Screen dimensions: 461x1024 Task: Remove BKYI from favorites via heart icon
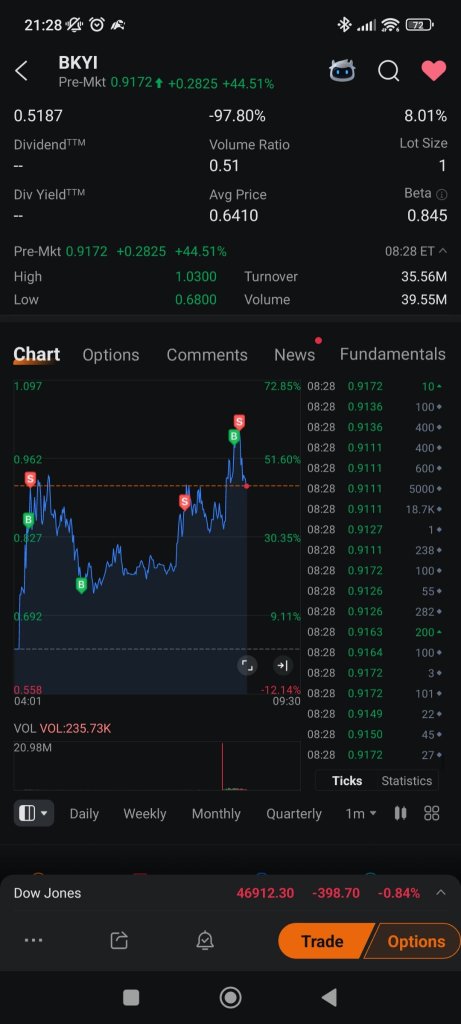coord(434,71)
